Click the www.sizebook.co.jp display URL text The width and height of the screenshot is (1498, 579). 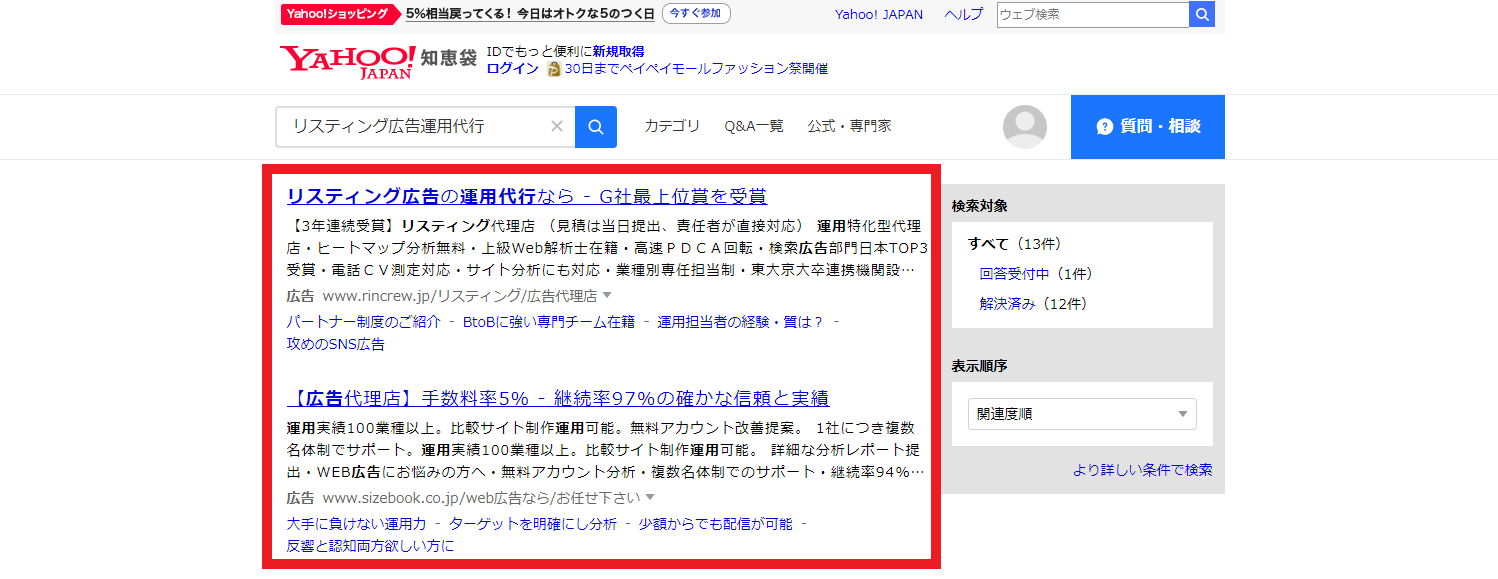[x=481, y=497]
